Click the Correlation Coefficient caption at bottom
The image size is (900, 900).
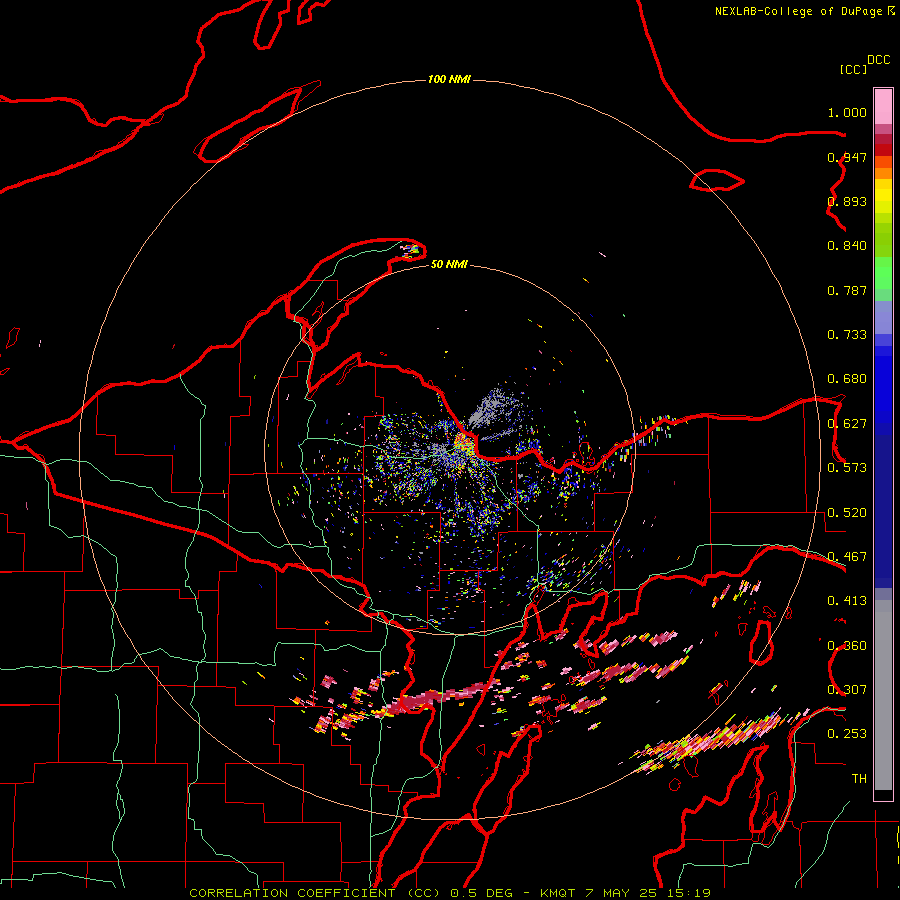(450, 893)
